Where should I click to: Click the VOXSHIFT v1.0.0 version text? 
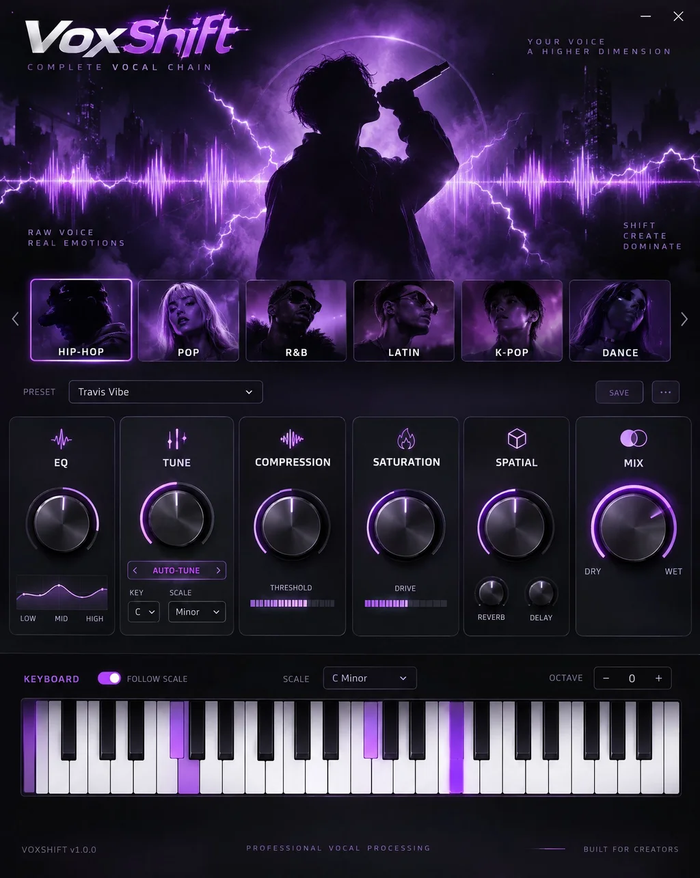tap(59, 849)
